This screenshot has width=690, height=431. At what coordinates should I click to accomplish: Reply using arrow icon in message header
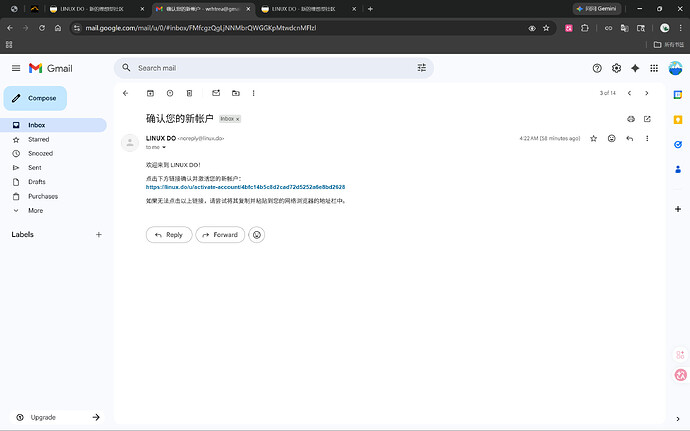(x=630, y=139)
